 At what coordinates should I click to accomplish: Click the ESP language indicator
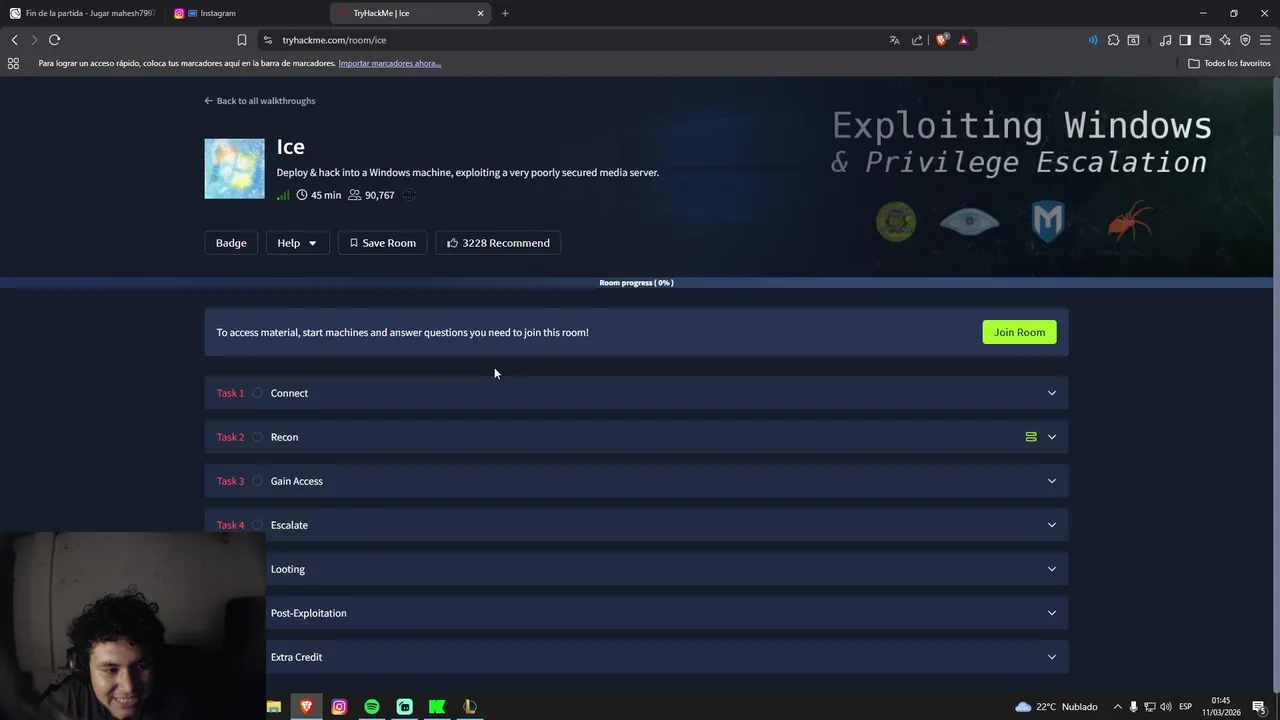click(x=1185, y=707)
